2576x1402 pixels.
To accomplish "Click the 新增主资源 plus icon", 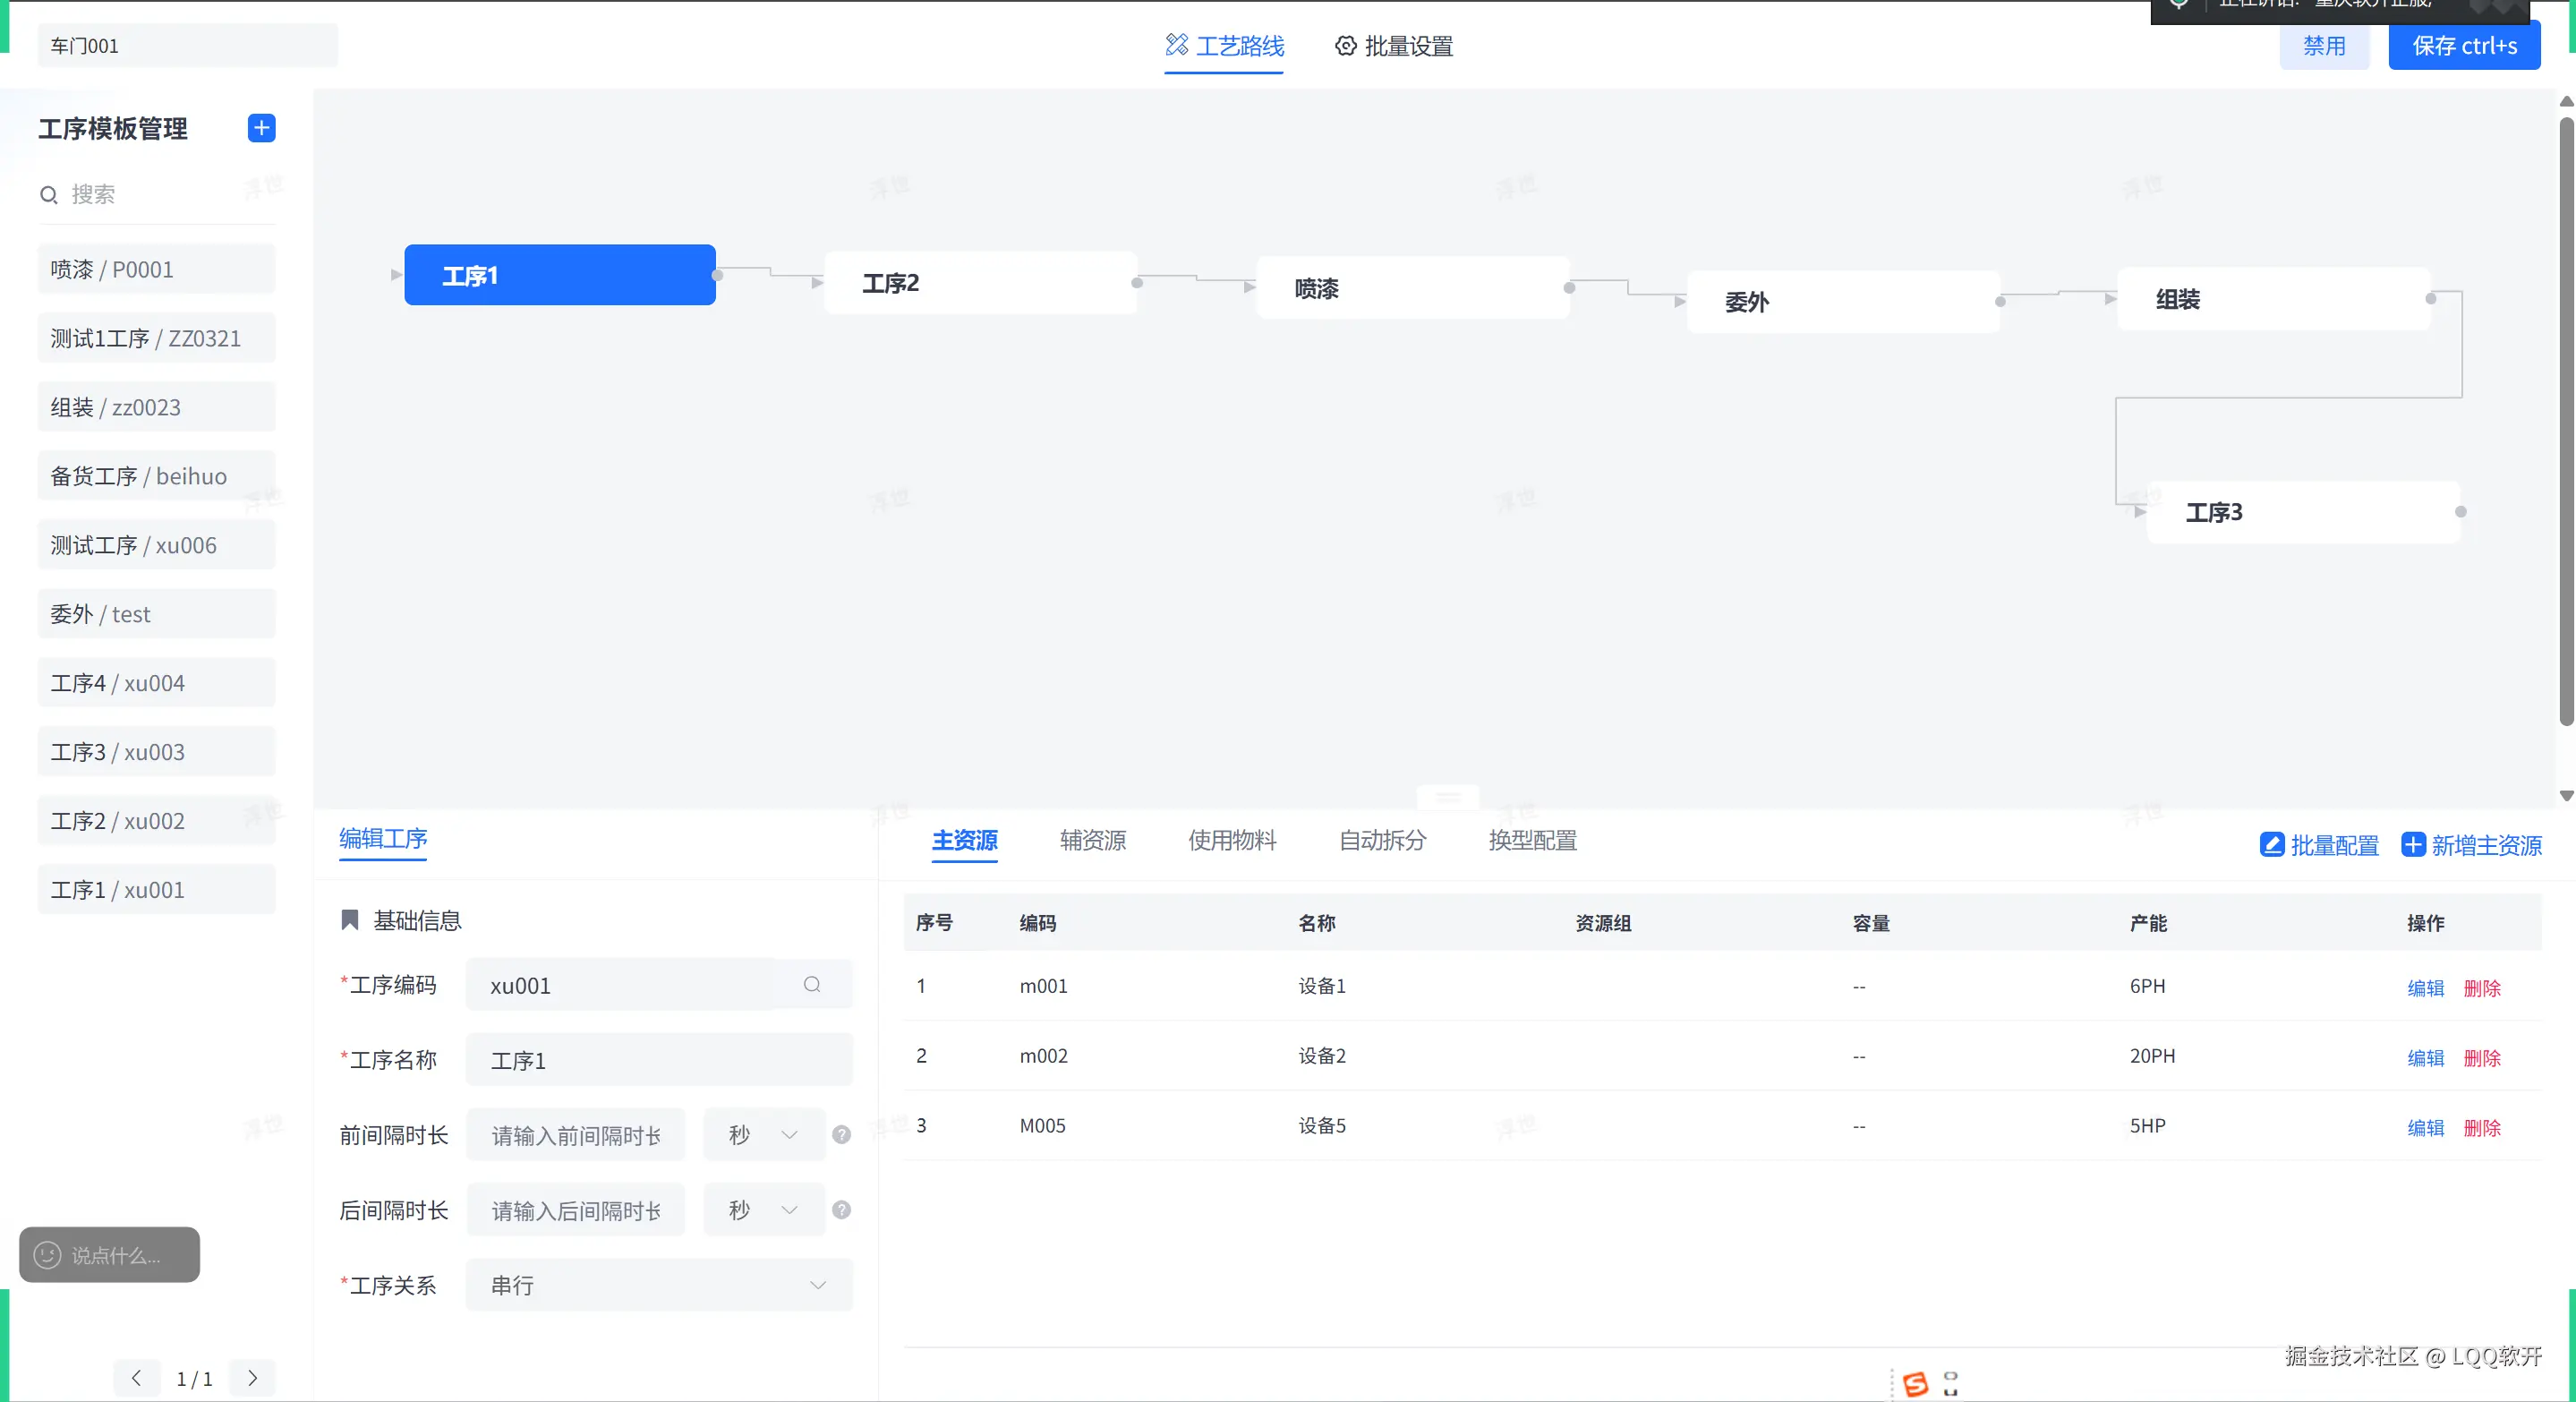I will pos(2413,845).
